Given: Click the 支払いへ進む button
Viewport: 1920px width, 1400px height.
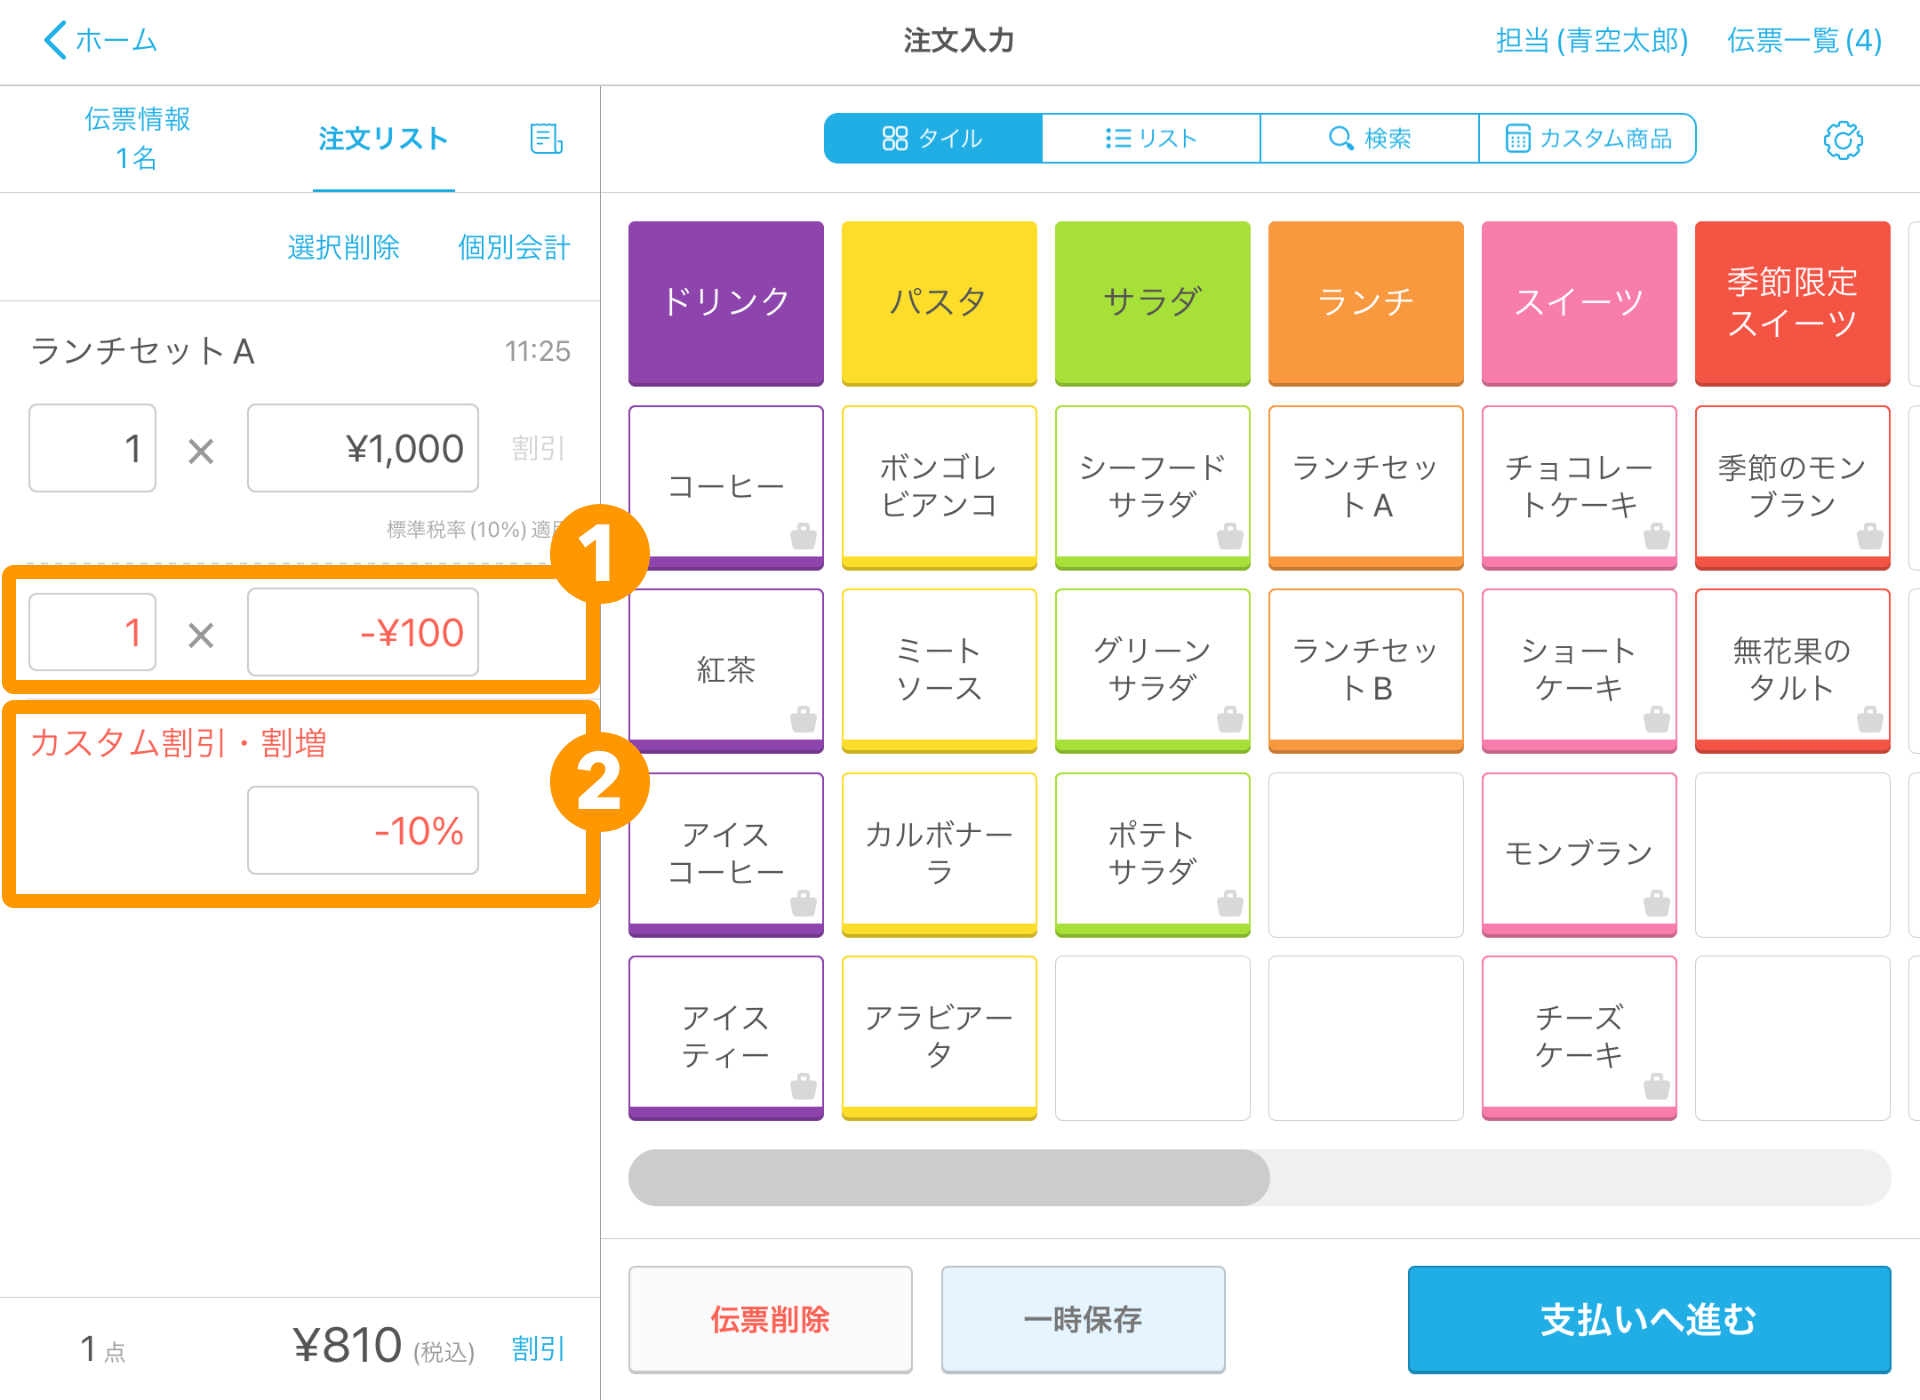Looking at the screenshot, I should pyautogui.click(x=1649, y=1319).
